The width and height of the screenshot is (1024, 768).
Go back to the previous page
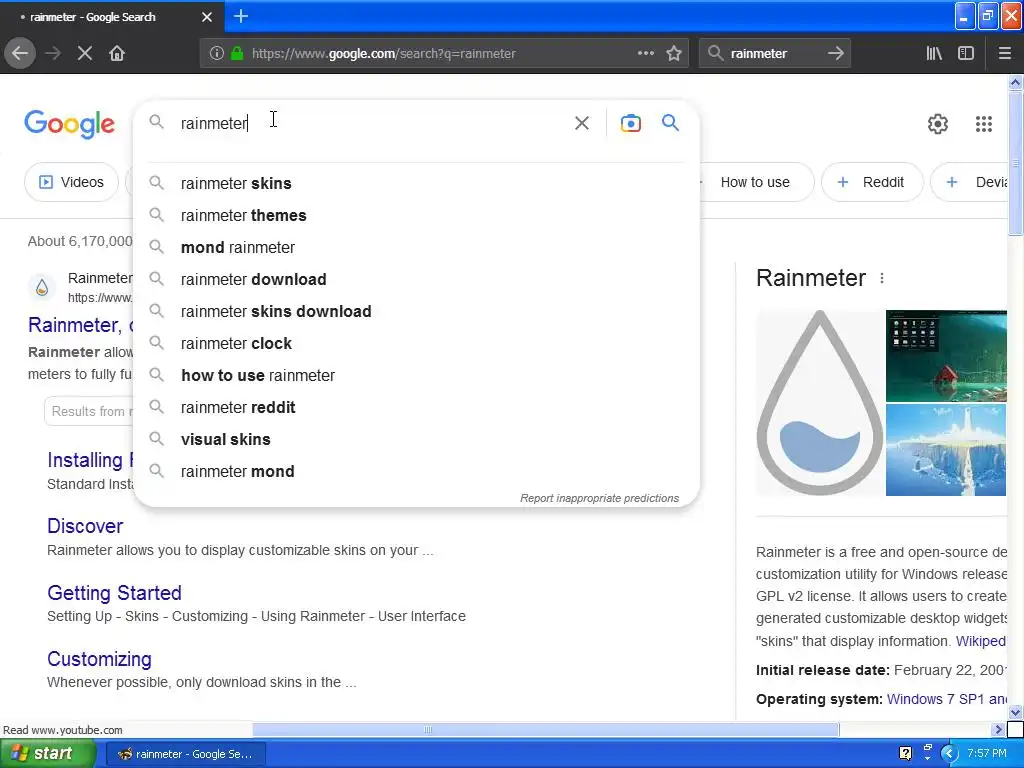(20, 54)
